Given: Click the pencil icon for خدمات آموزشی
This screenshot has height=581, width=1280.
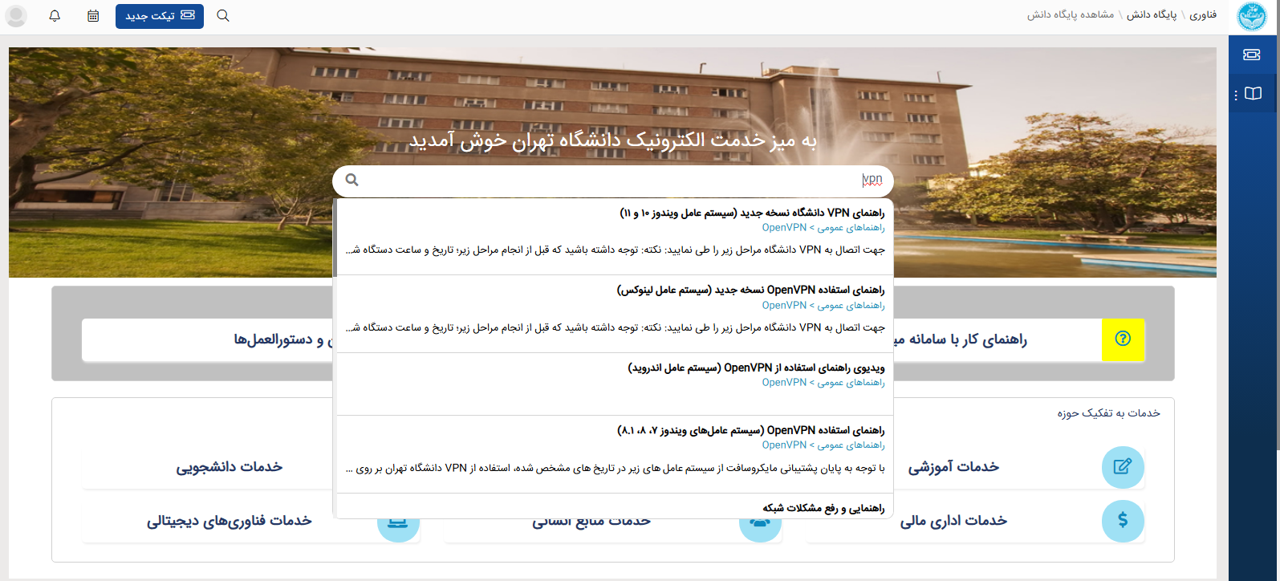Looking at the screenshot, I should pos(1122,467).
